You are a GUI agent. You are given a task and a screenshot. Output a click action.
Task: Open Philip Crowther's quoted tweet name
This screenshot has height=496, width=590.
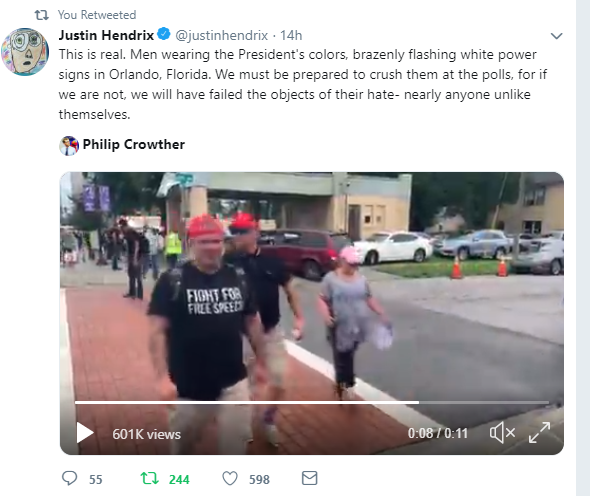coord(134,145)
